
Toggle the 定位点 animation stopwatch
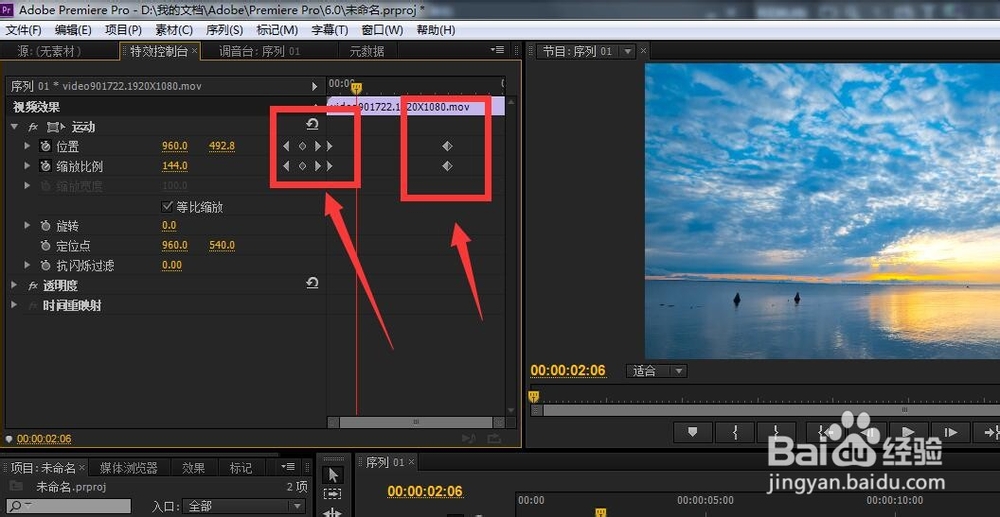pos(45,245)
